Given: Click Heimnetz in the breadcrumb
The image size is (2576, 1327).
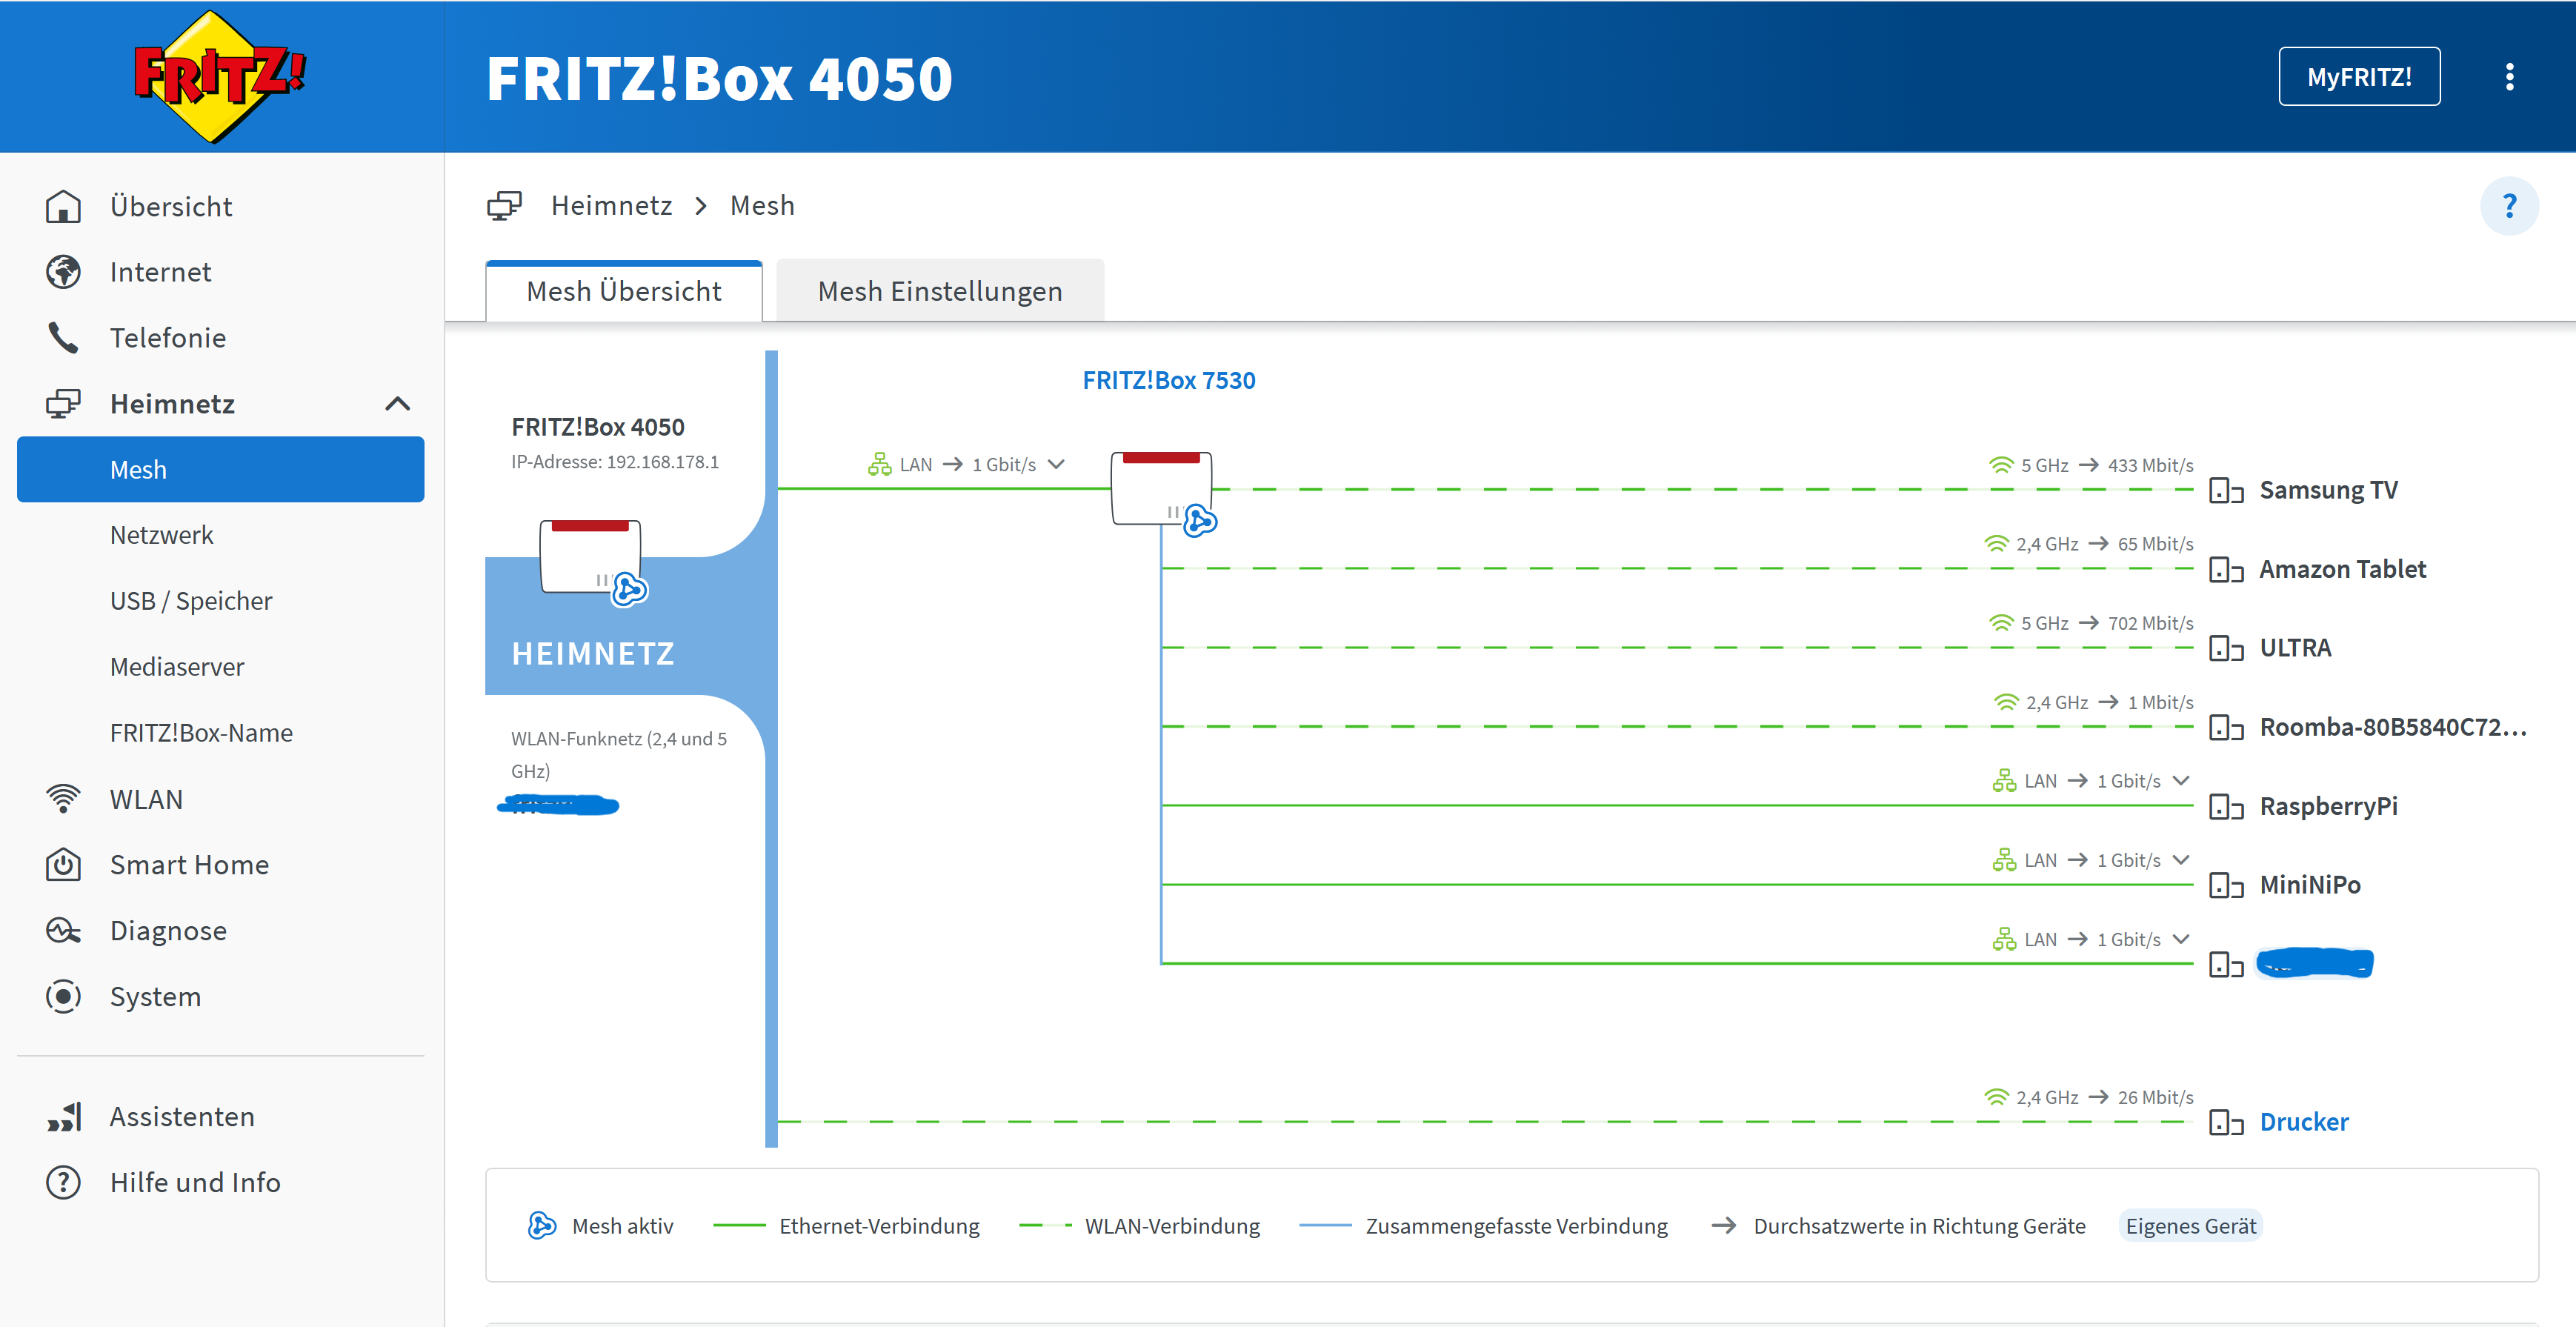Looking at the screenshot, I should pos(611,206).
